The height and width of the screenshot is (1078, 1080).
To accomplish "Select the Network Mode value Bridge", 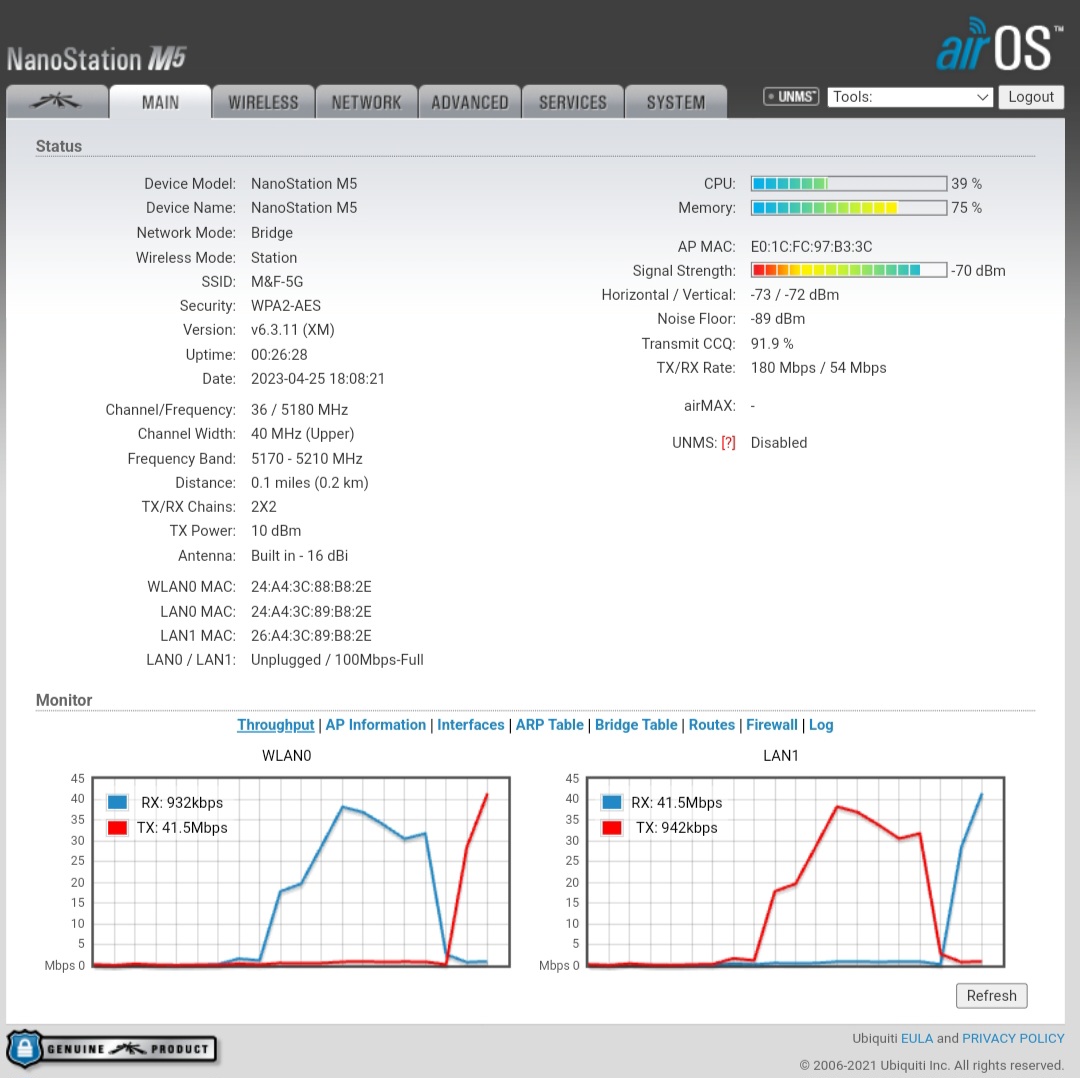I will click(271, 233).
